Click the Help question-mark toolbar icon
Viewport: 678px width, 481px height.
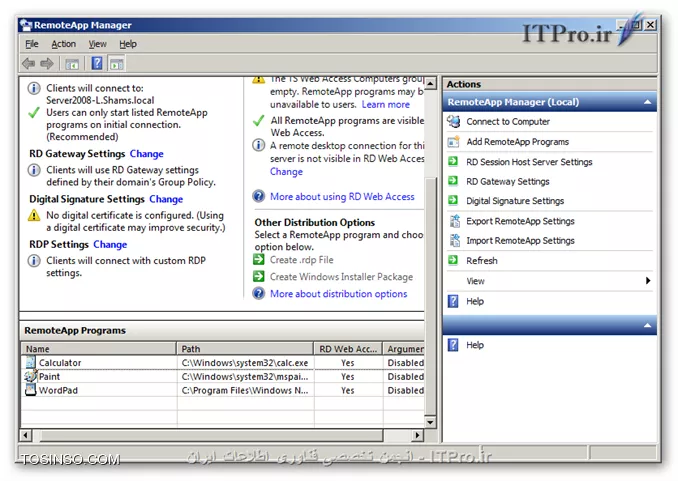(x=97, y=64)
